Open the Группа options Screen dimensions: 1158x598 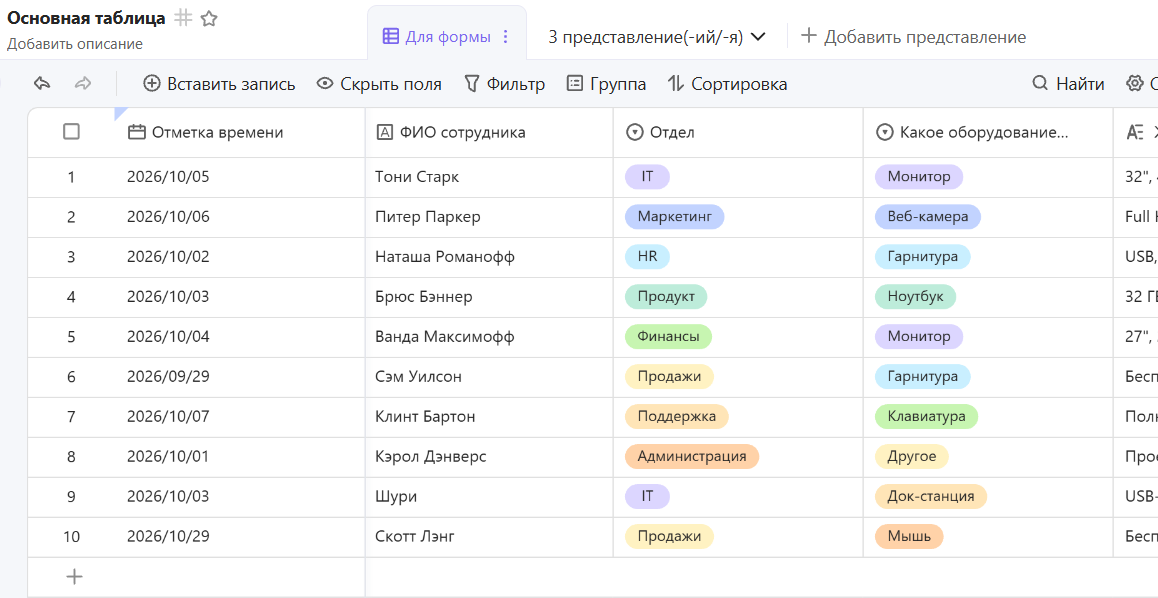point(606,84)
